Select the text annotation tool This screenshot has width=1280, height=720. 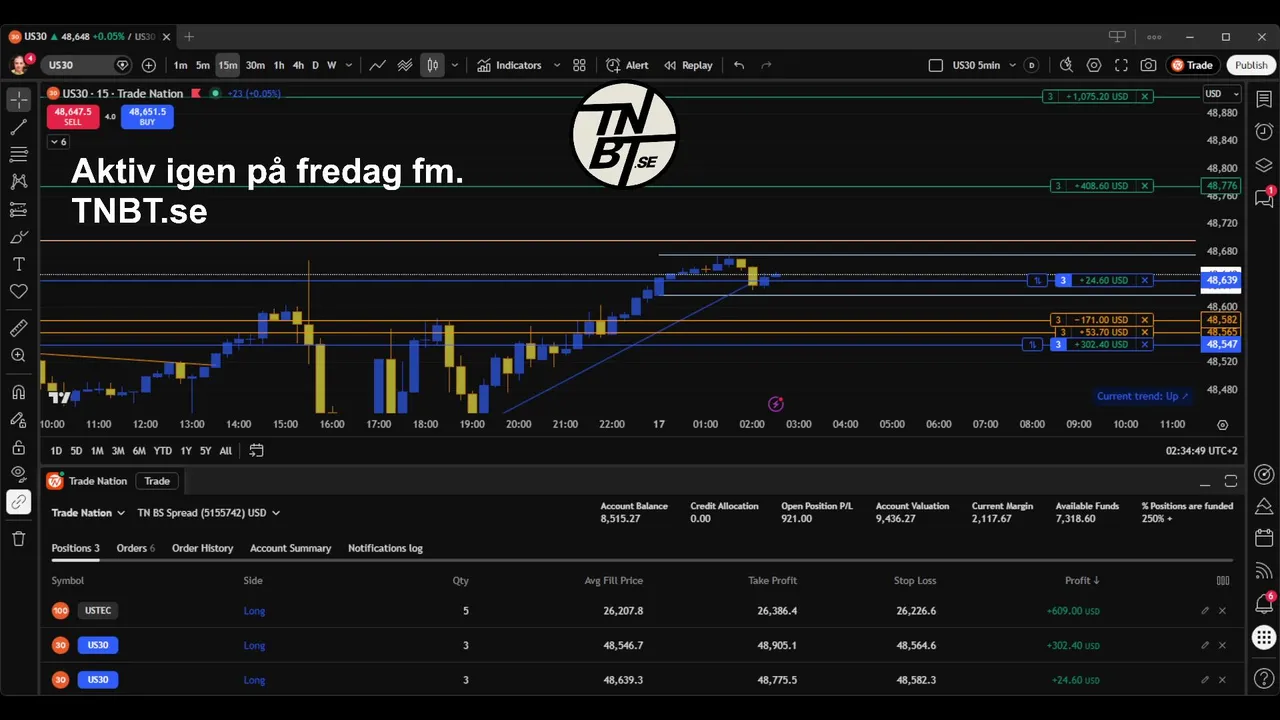[x=18, y=264]
